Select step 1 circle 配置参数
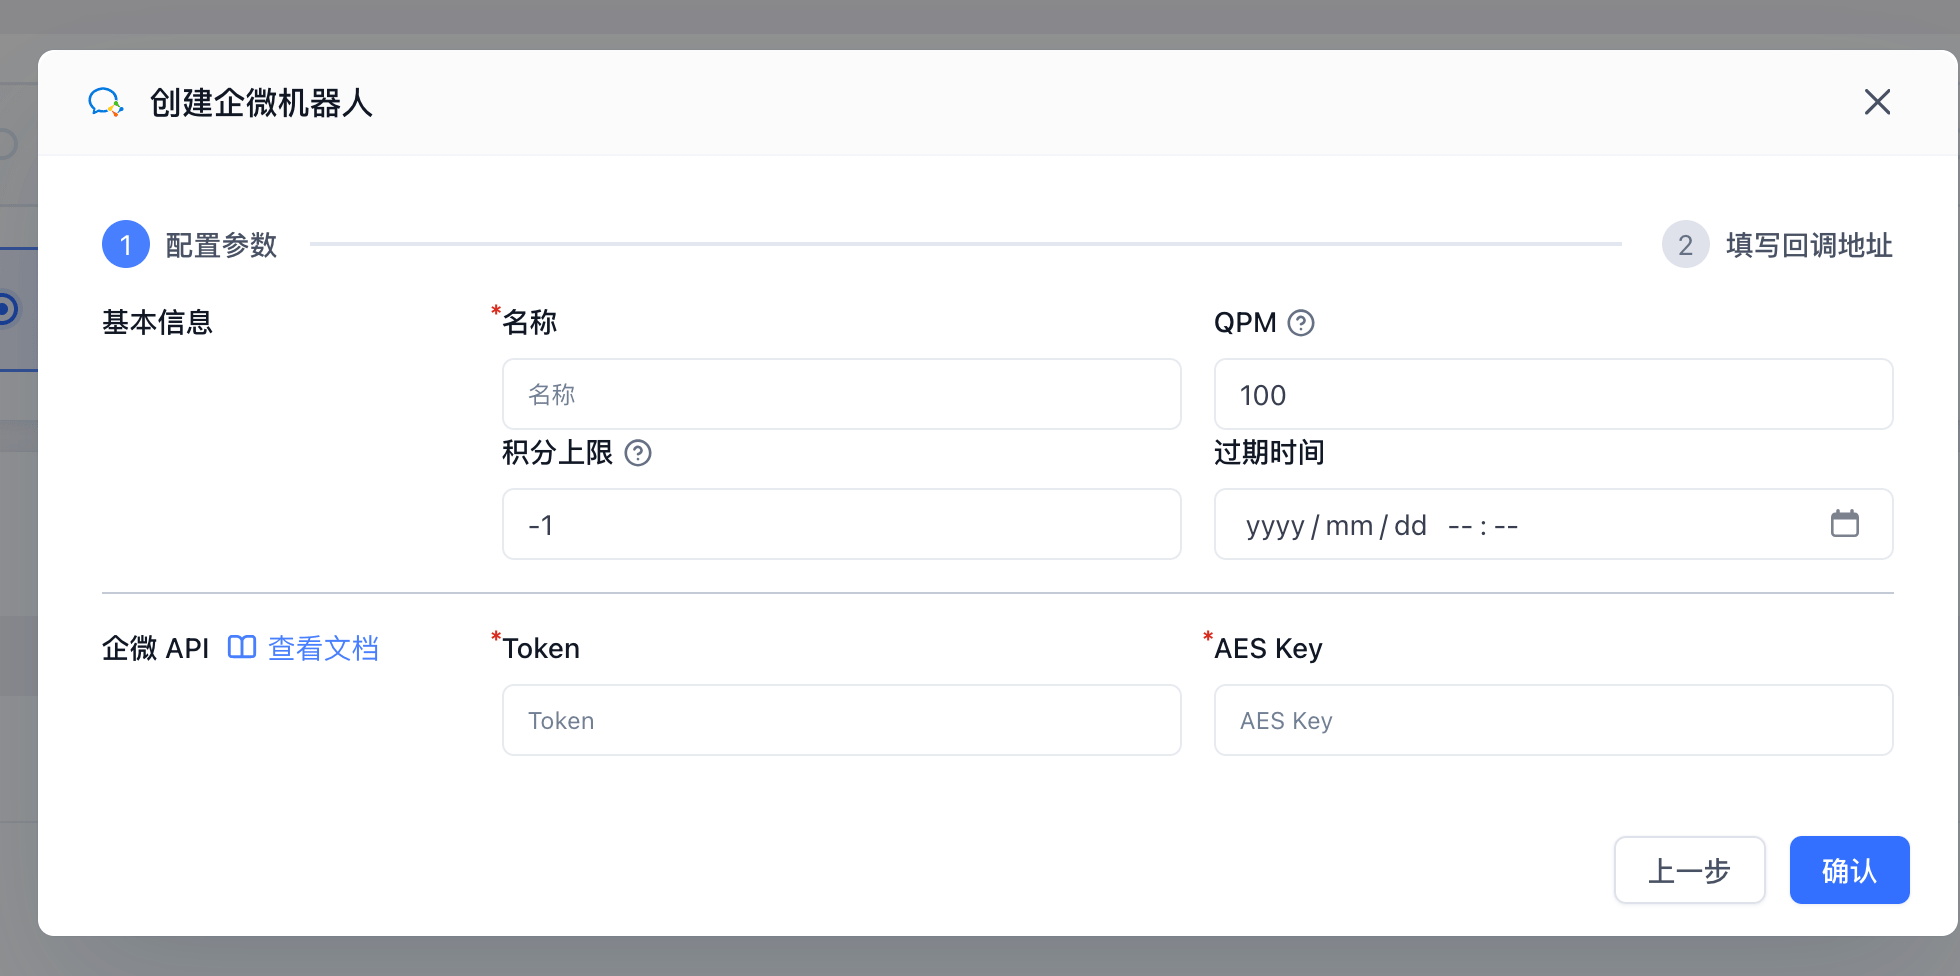The image size is (1960, 976). click(126, 244)
